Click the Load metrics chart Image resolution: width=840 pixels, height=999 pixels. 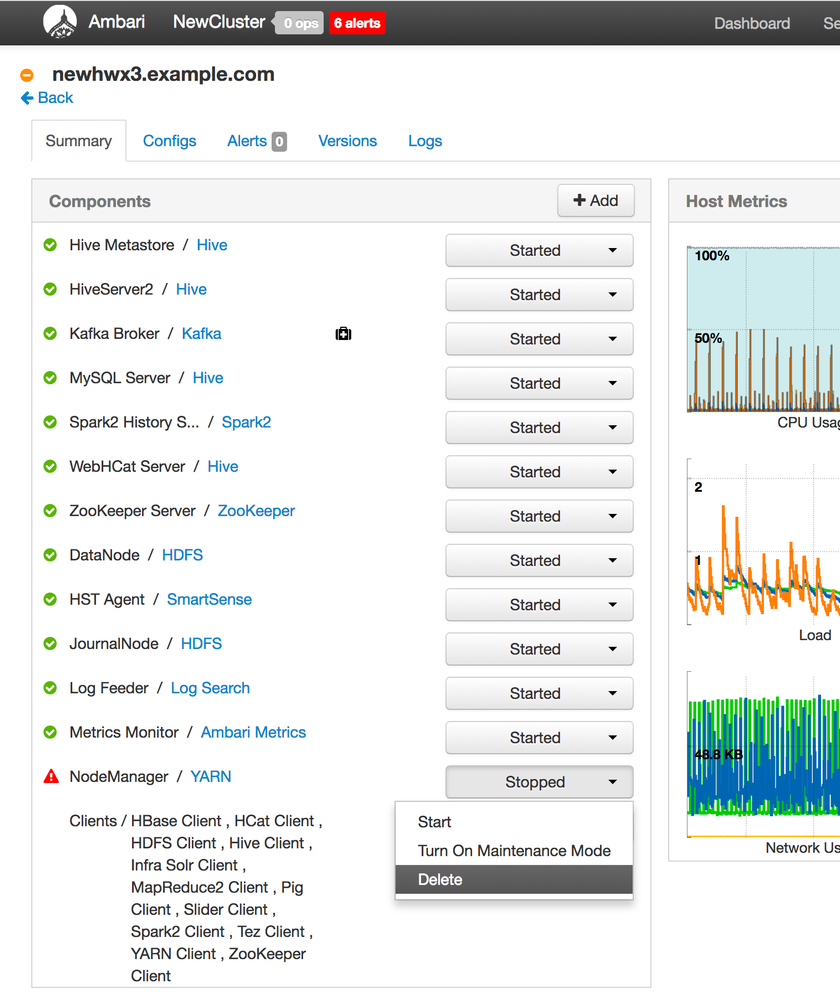tap(763, 542)
